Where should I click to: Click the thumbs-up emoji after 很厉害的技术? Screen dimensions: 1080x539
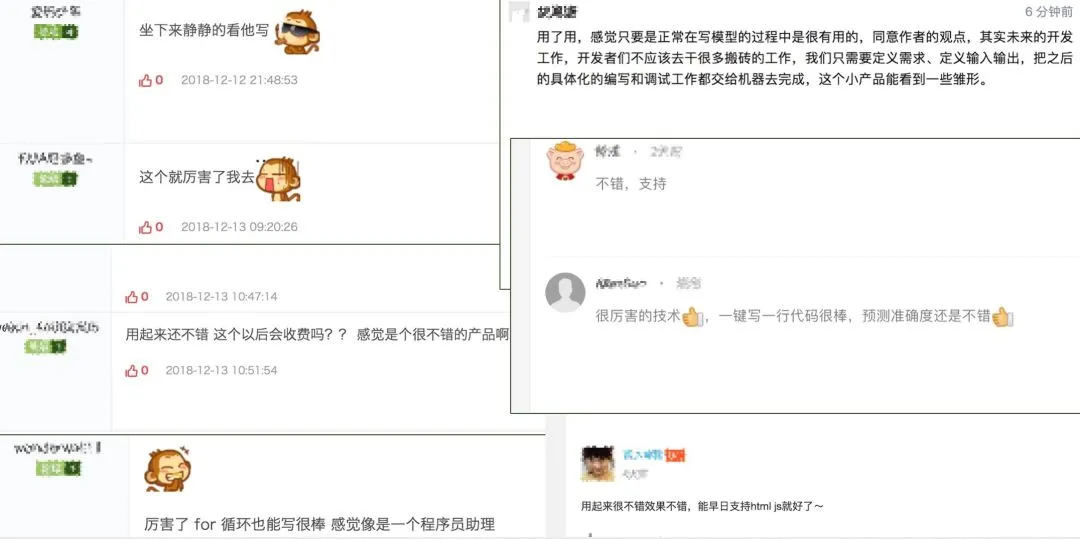692,317
